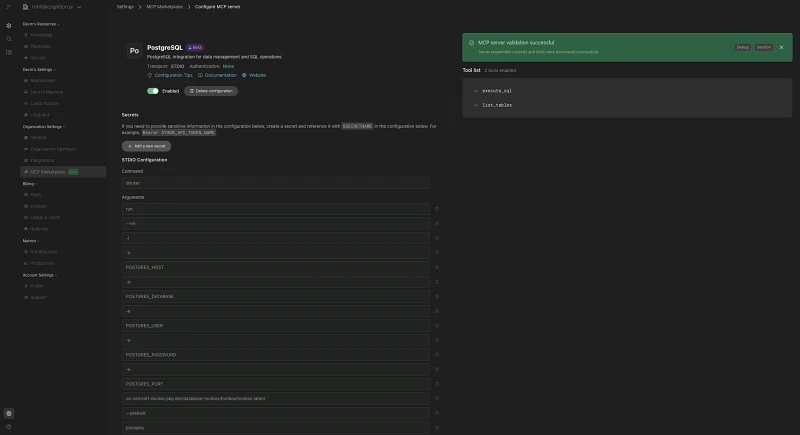Open the PostgreSQL Website link

[x=254, y=75]
